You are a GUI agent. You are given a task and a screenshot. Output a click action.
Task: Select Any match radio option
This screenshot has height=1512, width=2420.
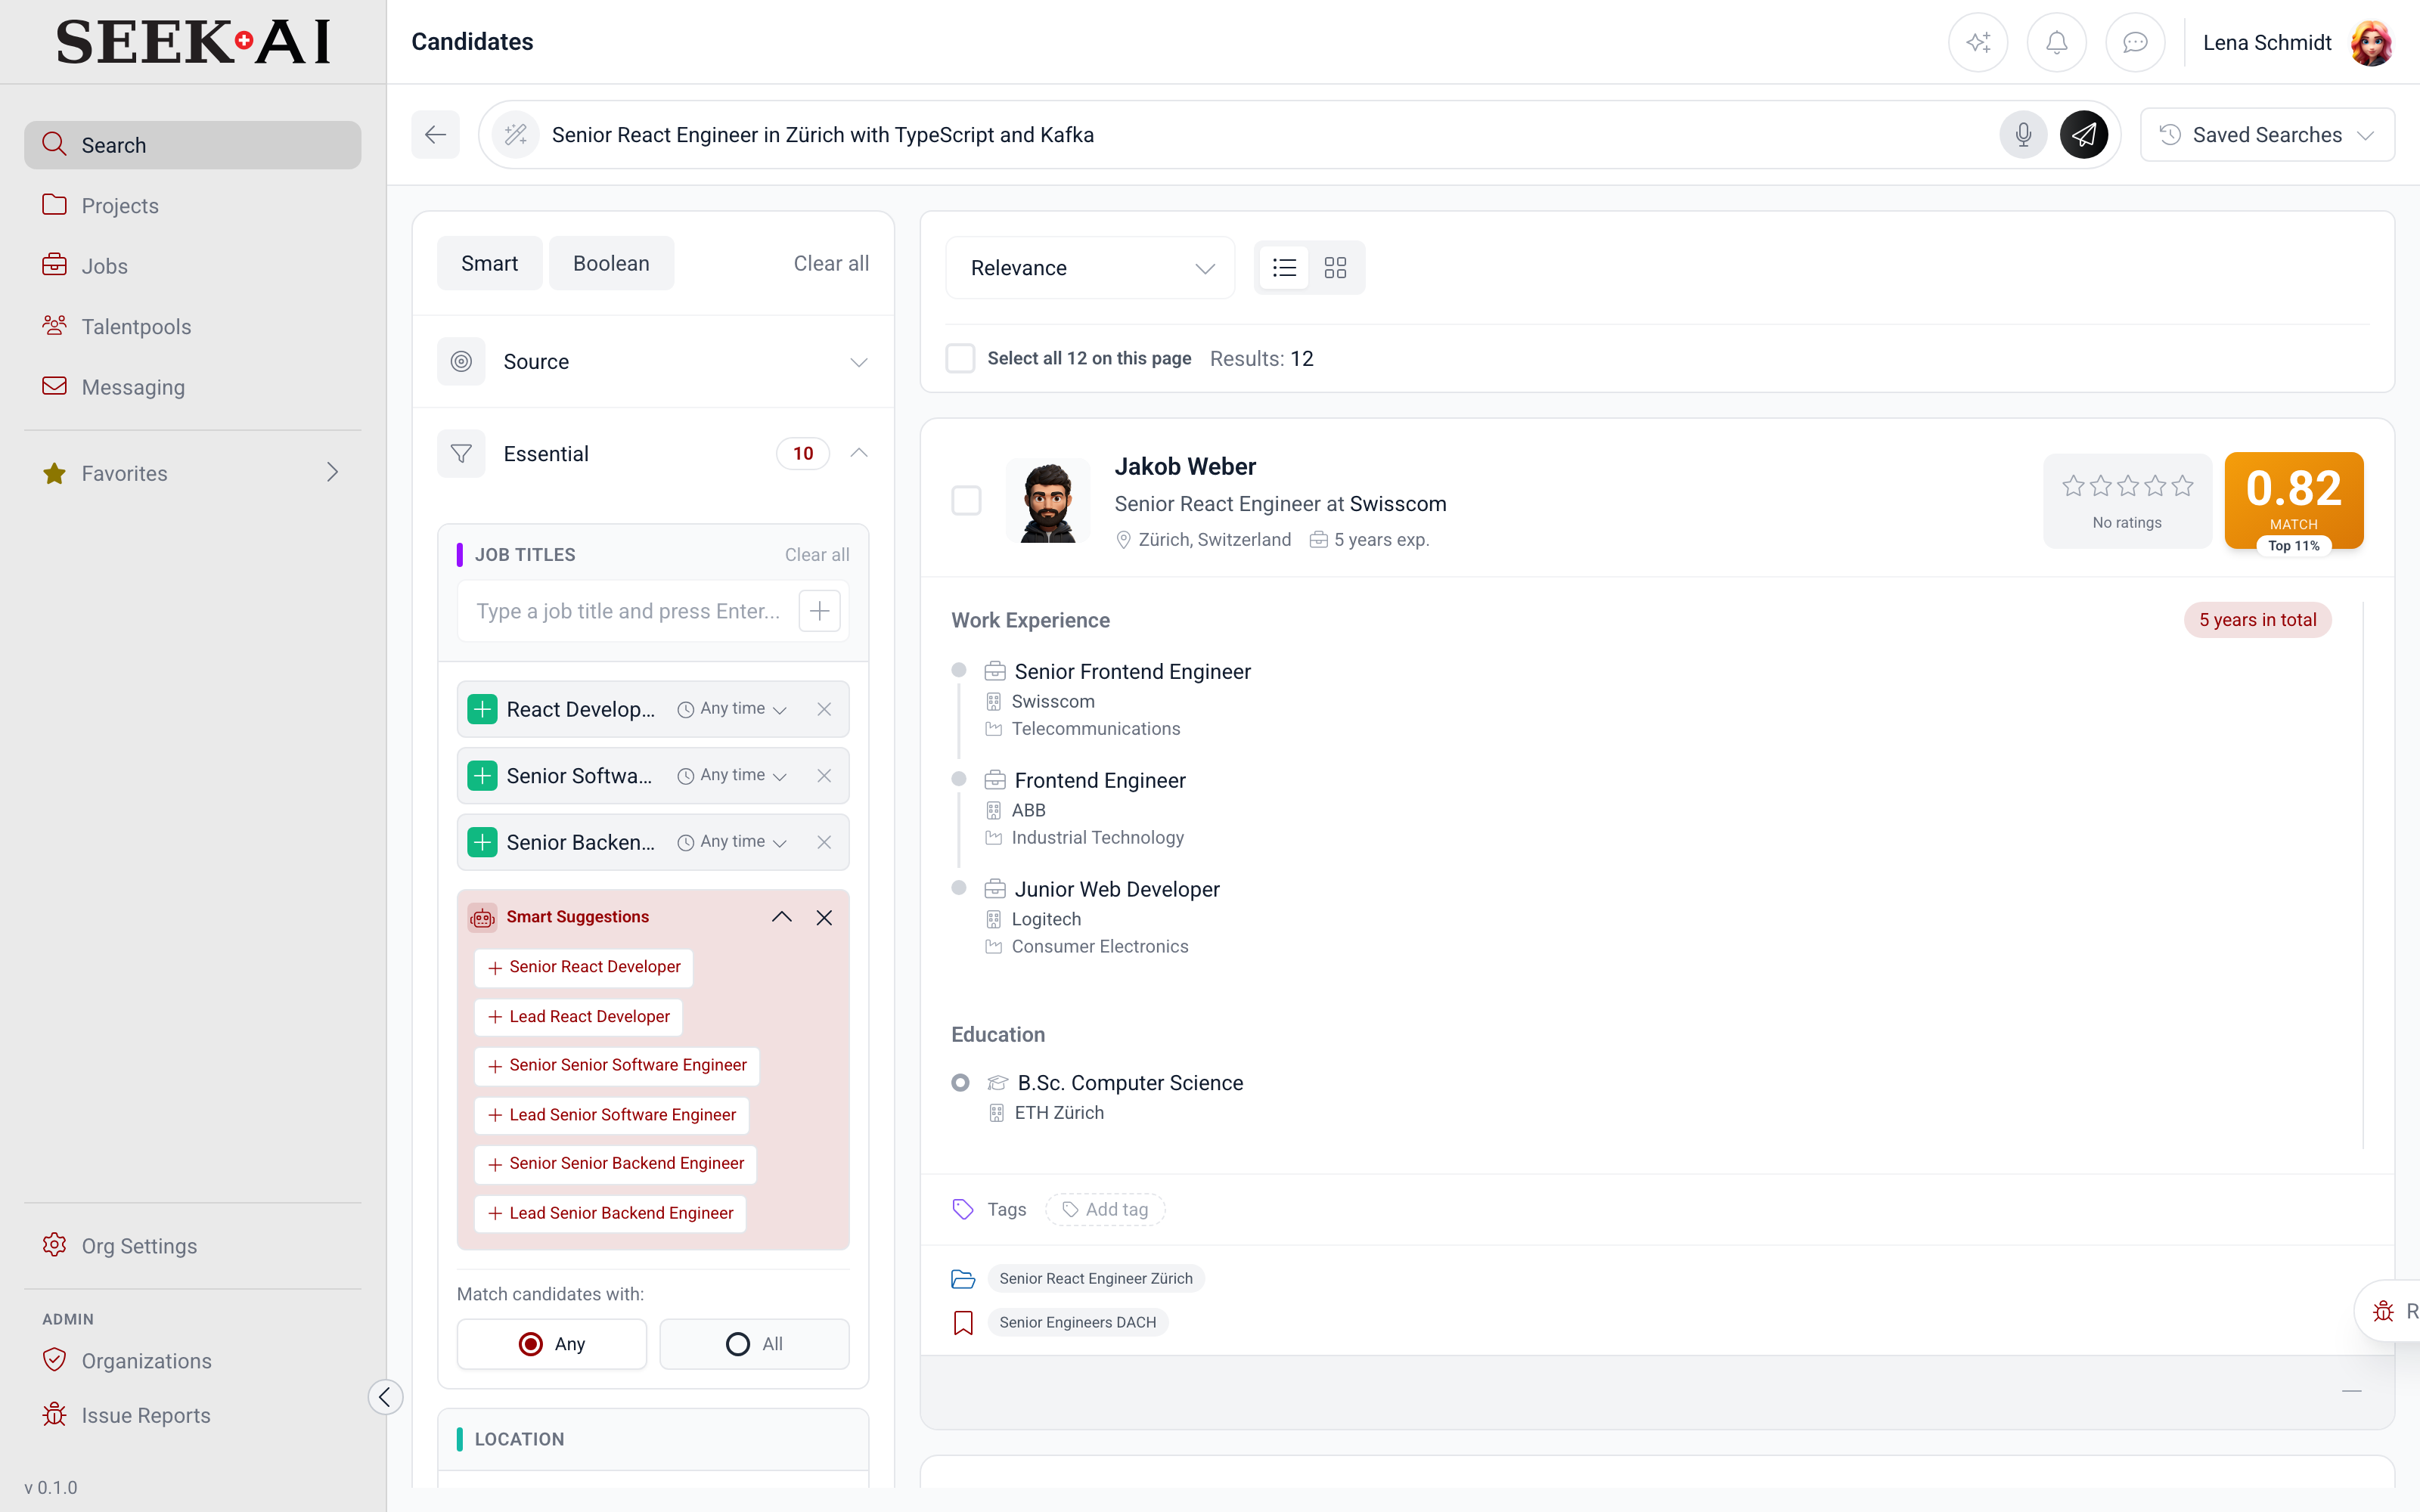(x=552, y=1343)
